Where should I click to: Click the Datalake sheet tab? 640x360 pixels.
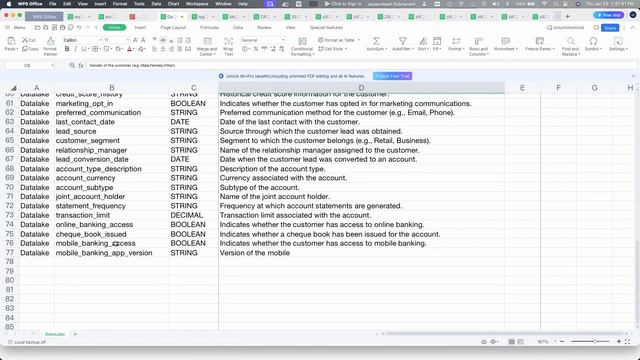[x=55, y=334]
